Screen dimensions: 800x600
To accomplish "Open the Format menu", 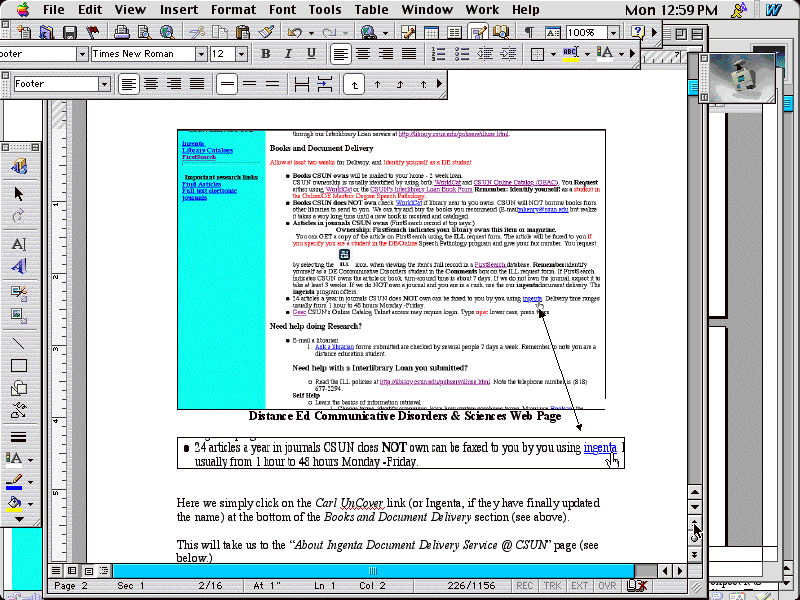I will pos(233,10).
